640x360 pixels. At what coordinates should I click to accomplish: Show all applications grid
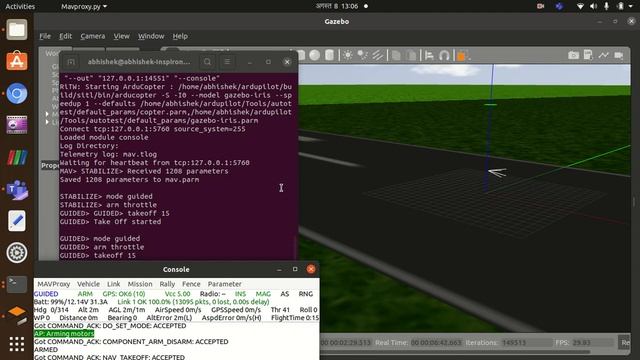click(x=17, y=344)
